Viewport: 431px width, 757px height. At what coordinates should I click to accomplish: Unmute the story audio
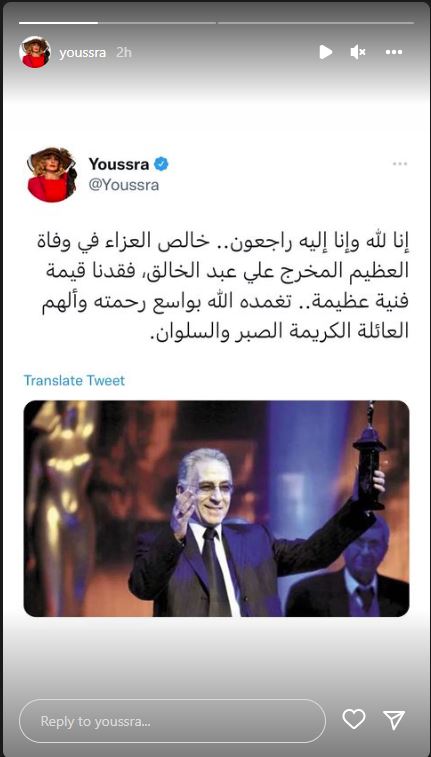358,52
